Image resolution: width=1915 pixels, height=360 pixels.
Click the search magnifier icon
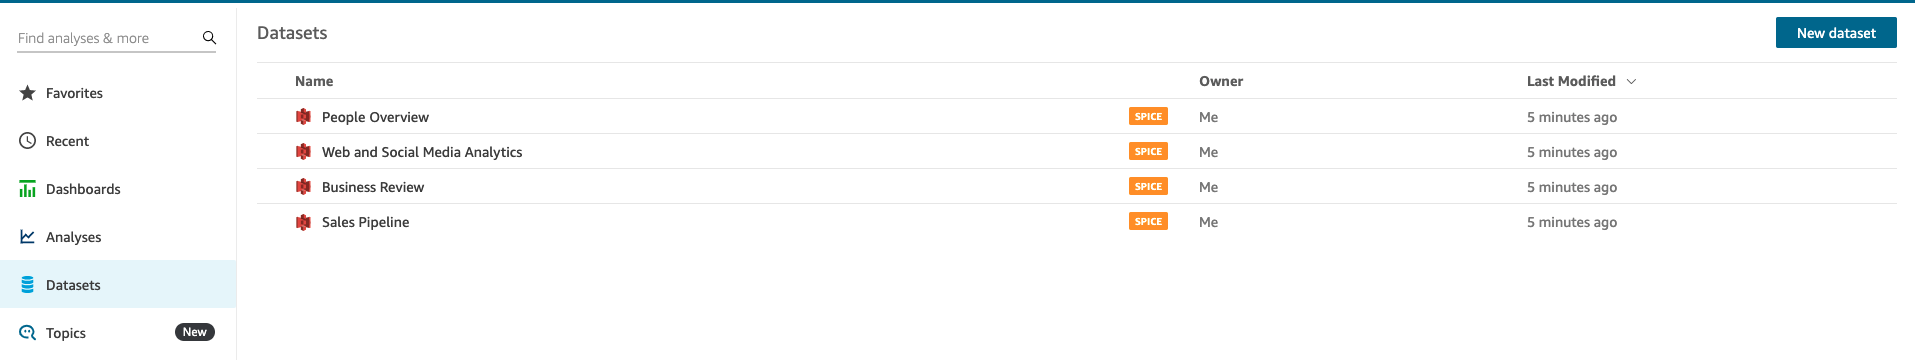(x=209, y=38)
